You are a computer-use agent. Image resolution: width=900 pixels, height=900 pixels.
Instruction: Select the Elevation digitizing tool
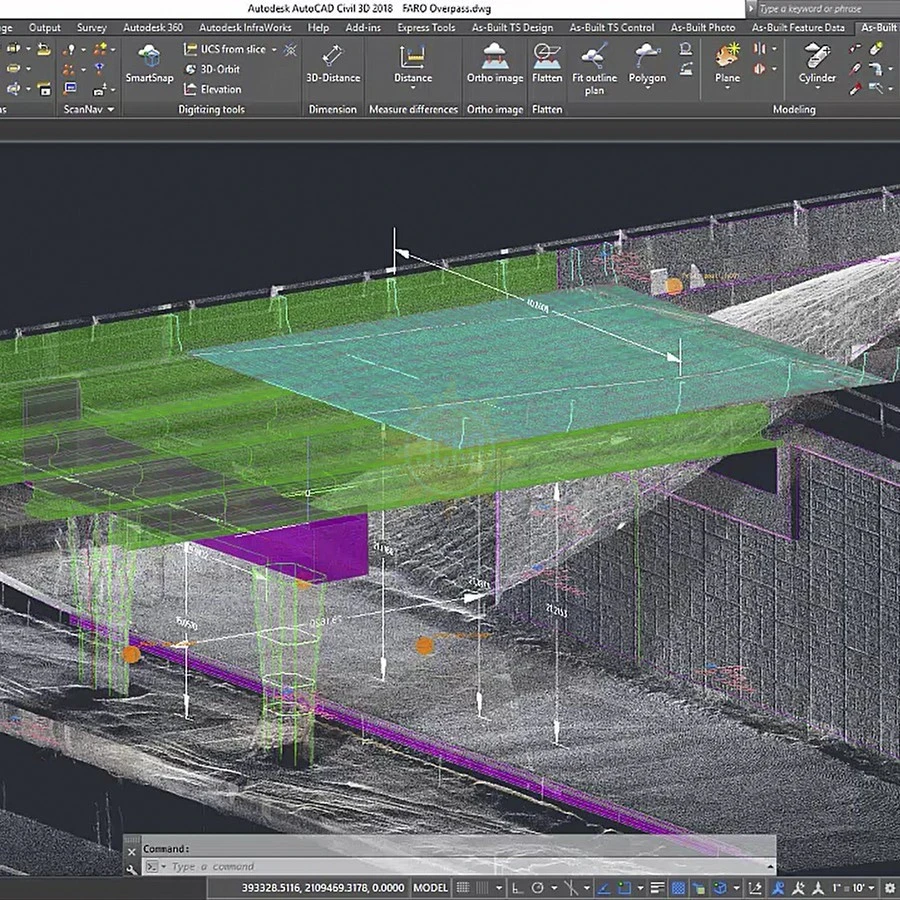click(212, 89)
